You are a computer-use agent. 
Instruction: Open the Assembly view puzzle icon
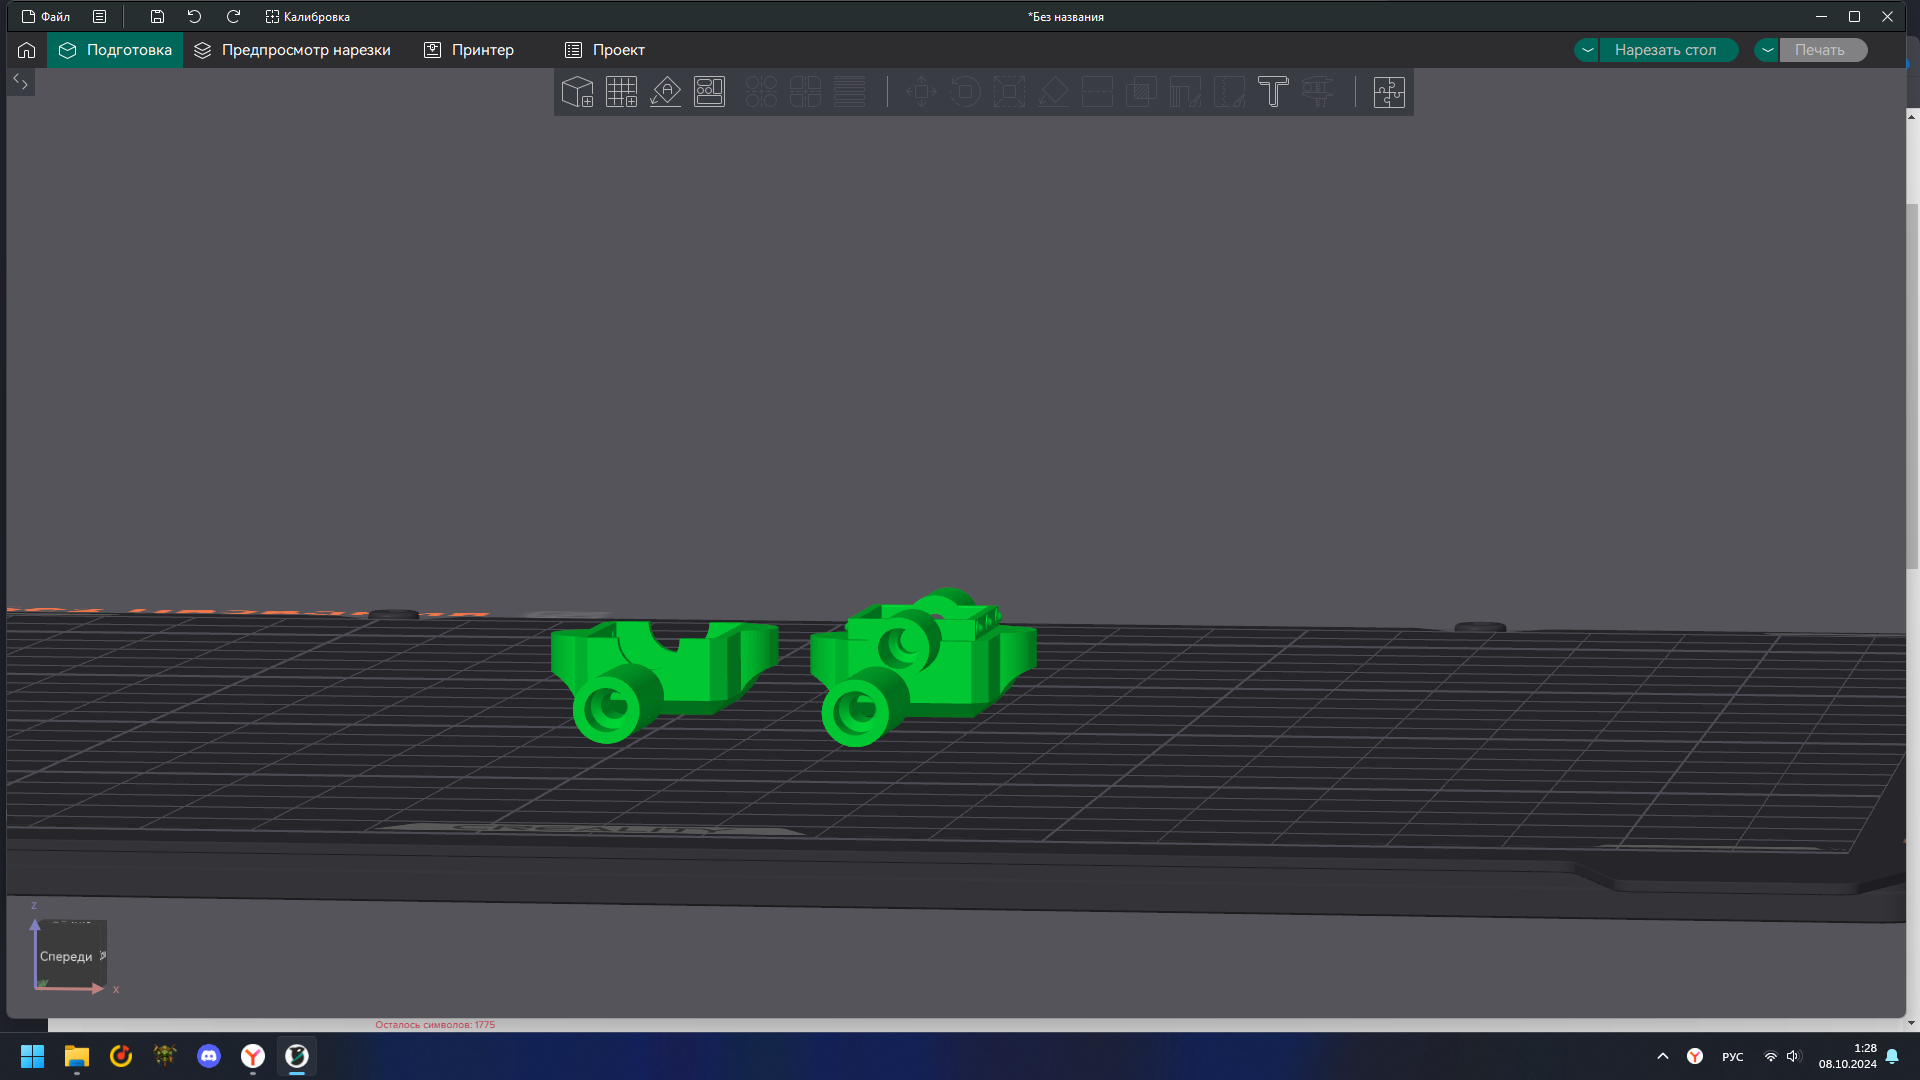tap(1388, 92)
